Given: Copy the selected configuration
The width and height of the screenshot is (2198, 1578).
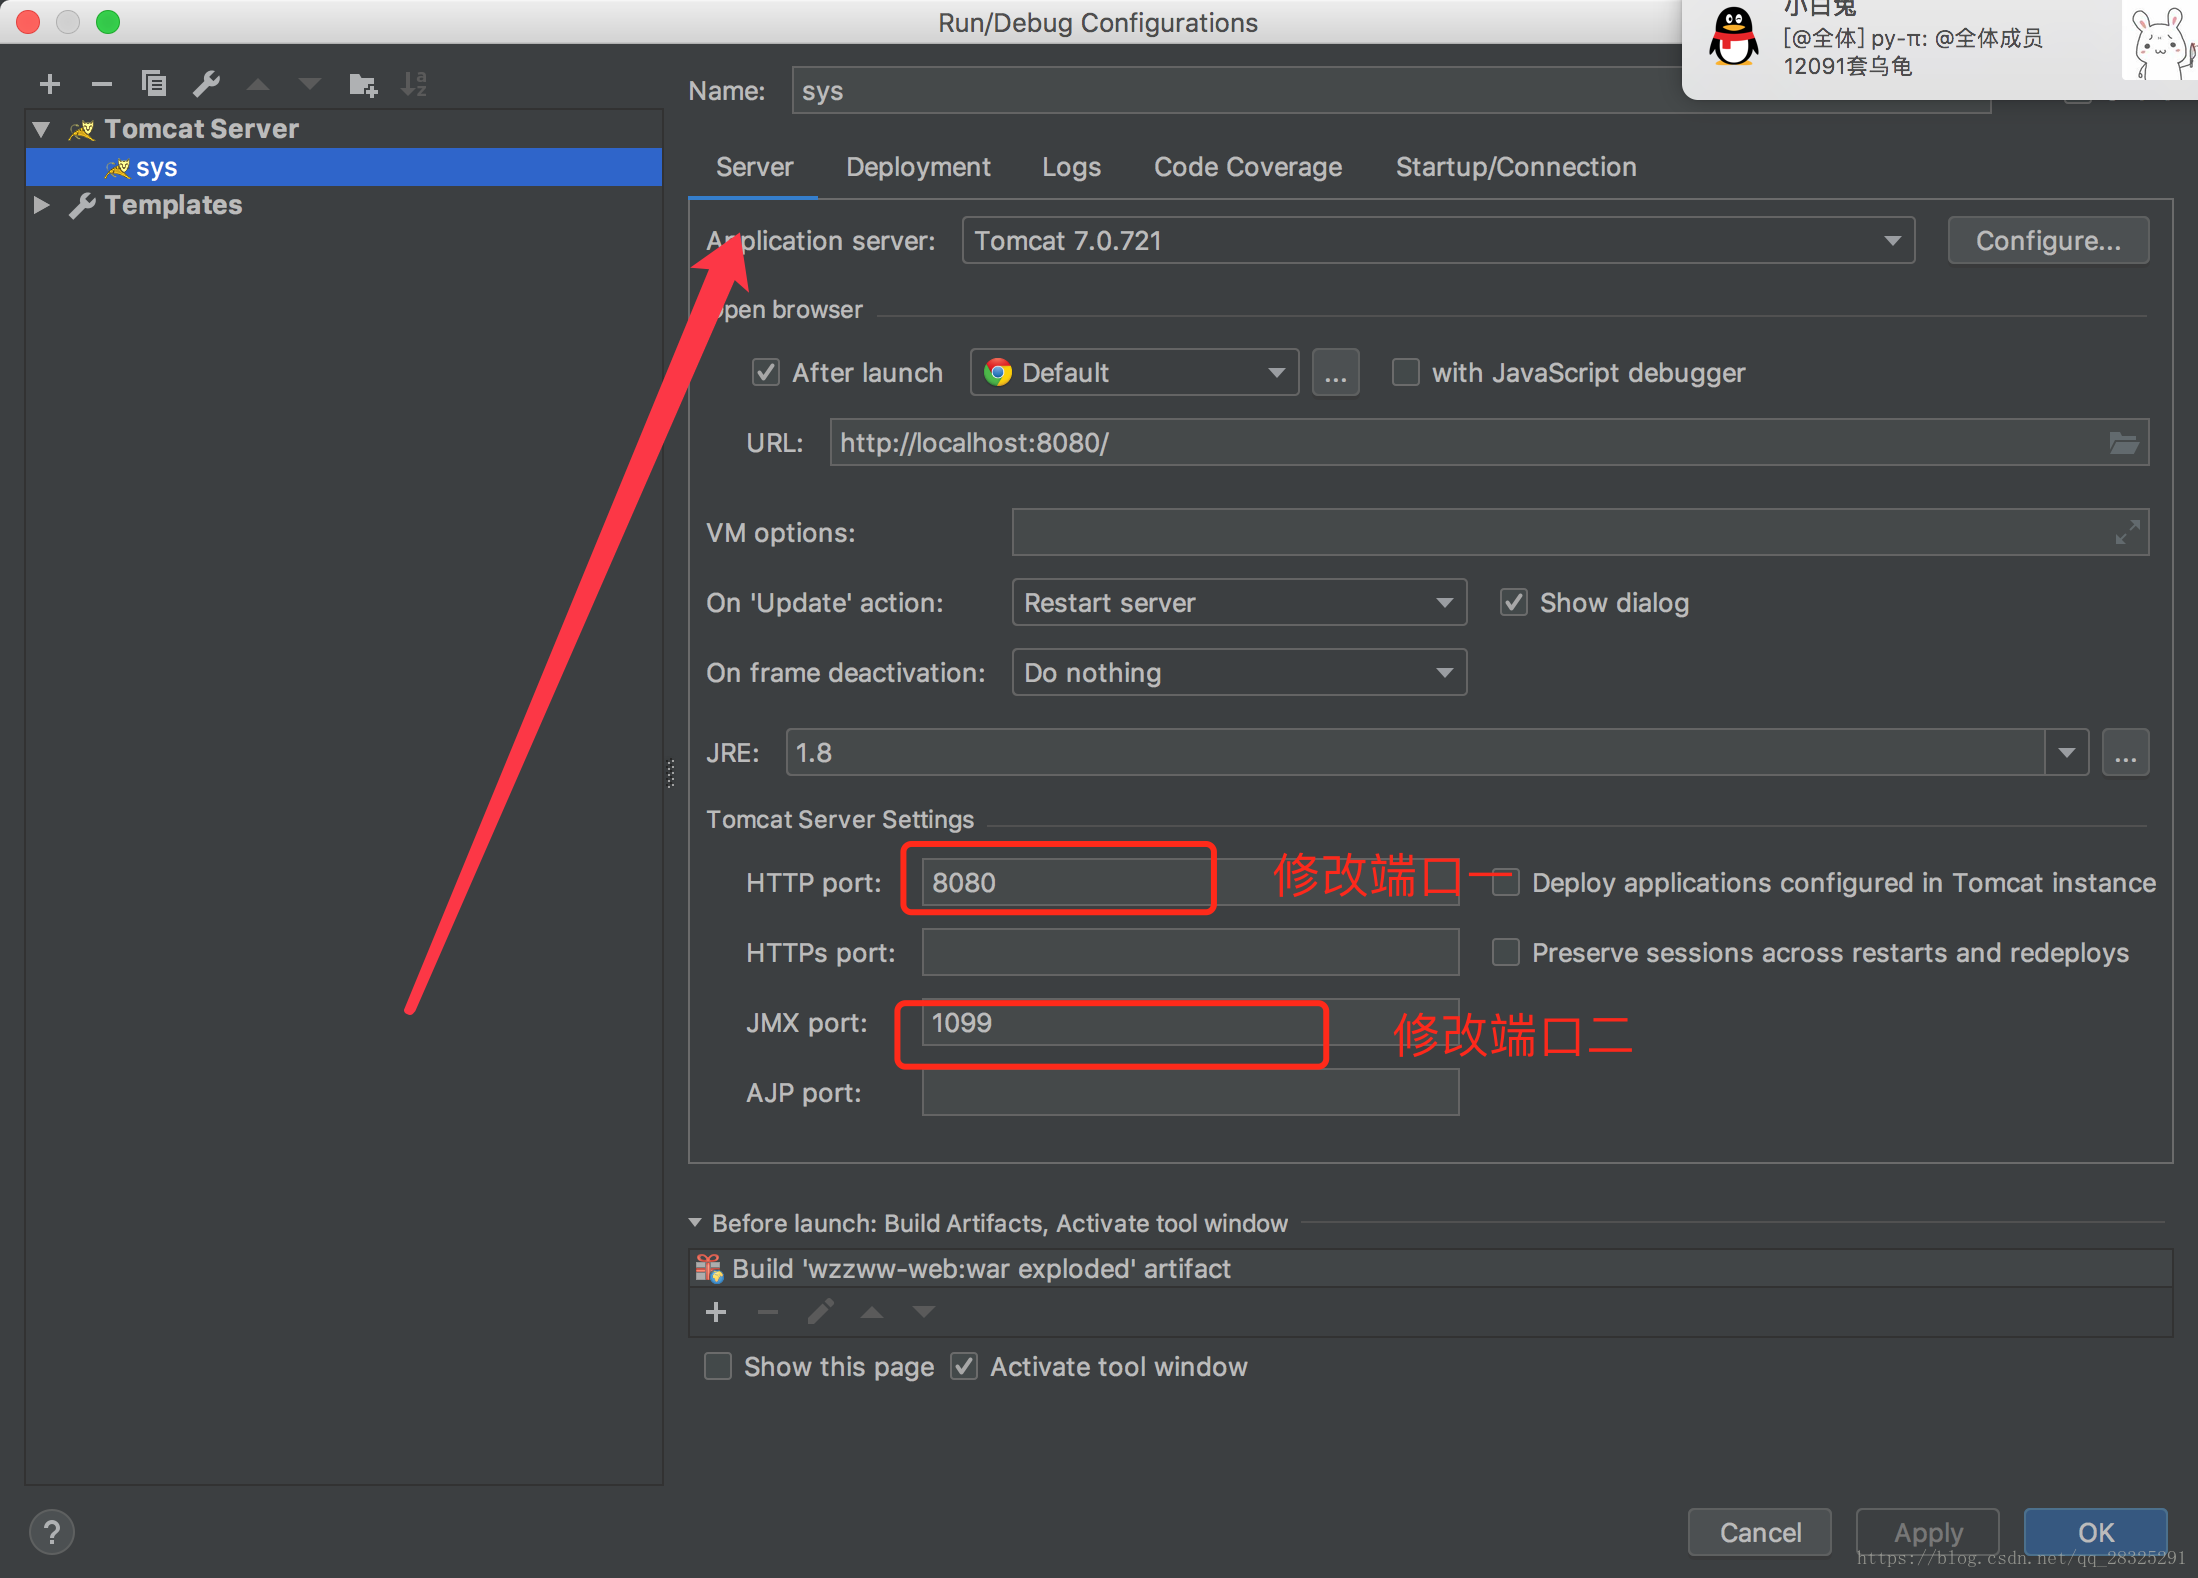Looking at the screenshot, I should [x=154, y=84].
